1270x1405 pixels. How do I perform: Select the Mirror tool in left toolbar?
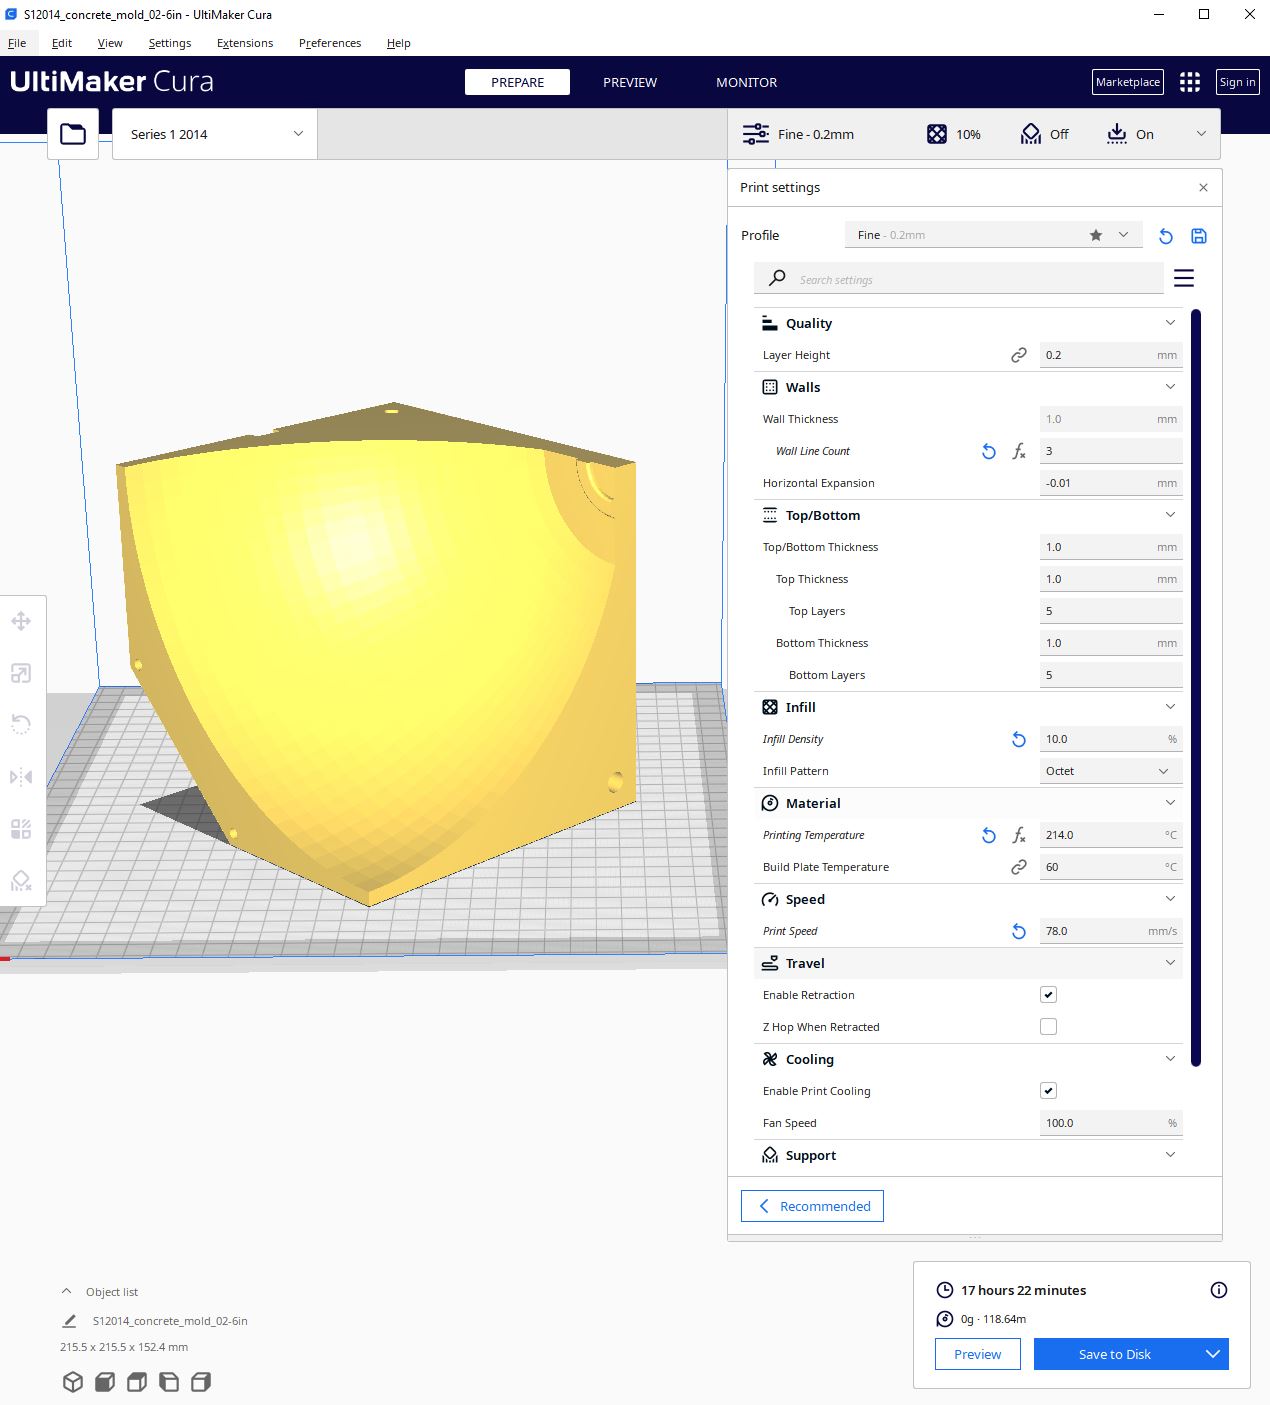(21, 777)
